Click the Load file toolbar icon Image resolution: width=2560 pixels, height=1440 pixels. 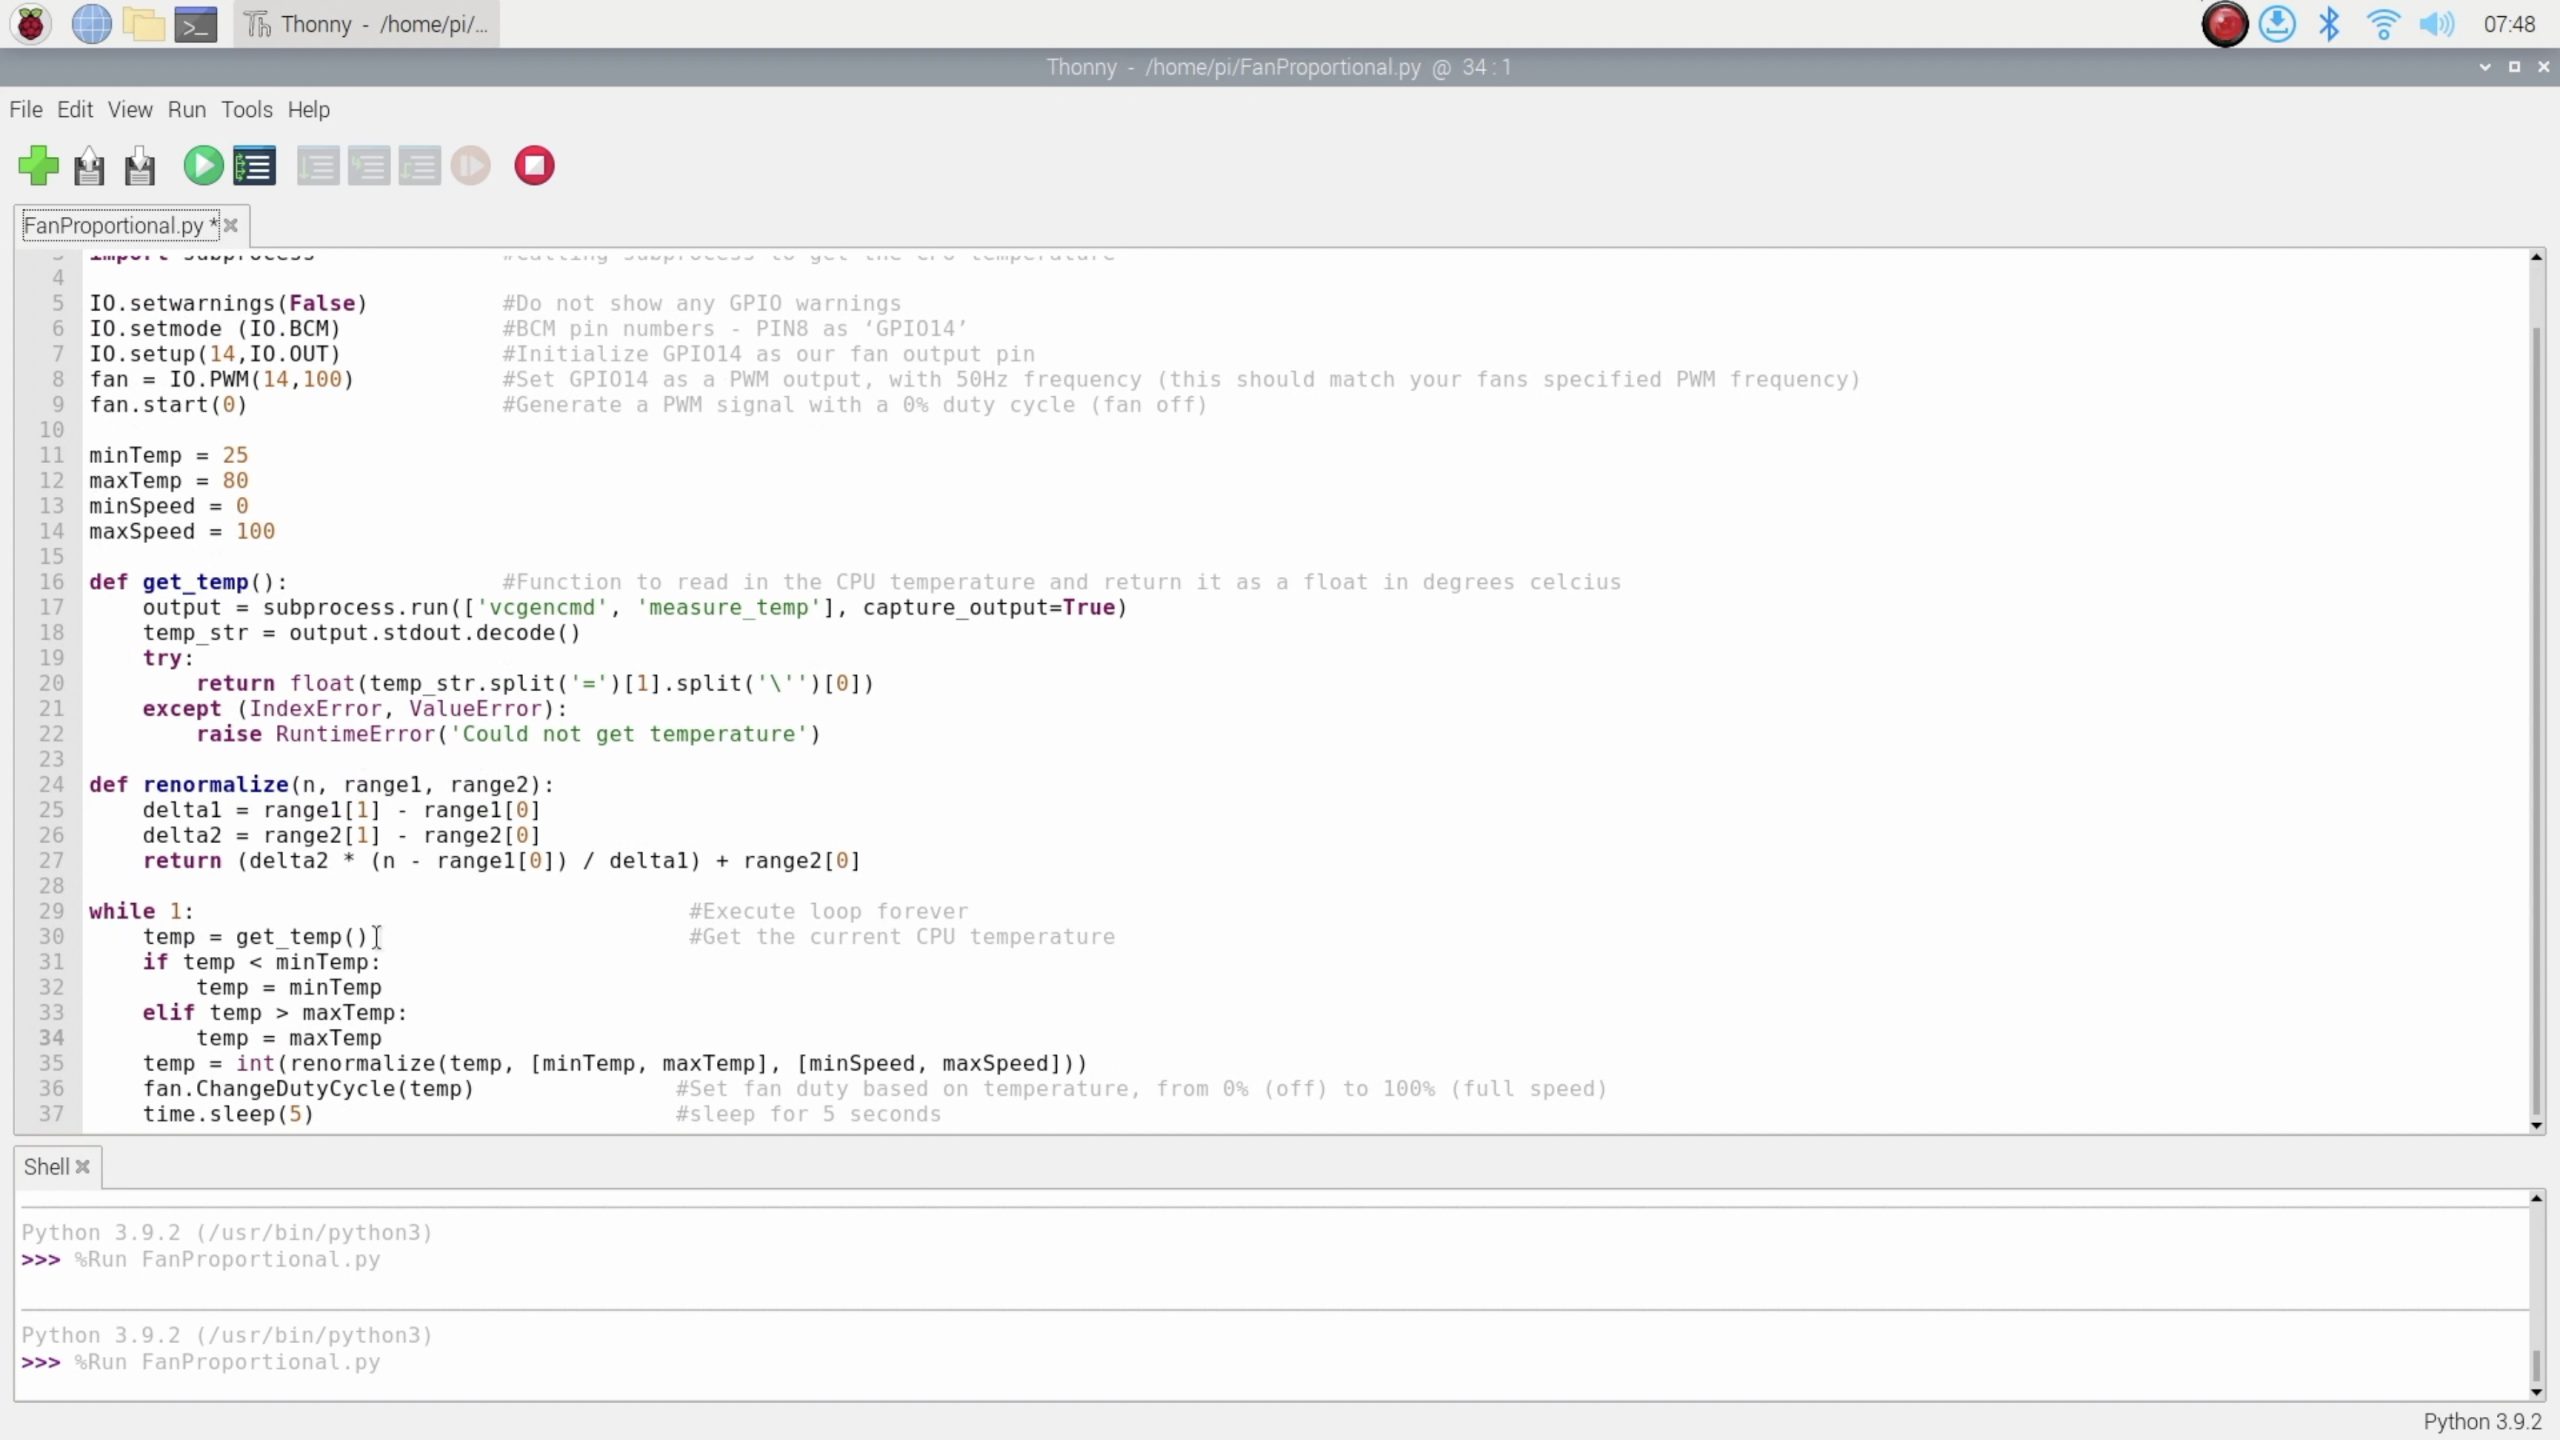pos(89,166)
